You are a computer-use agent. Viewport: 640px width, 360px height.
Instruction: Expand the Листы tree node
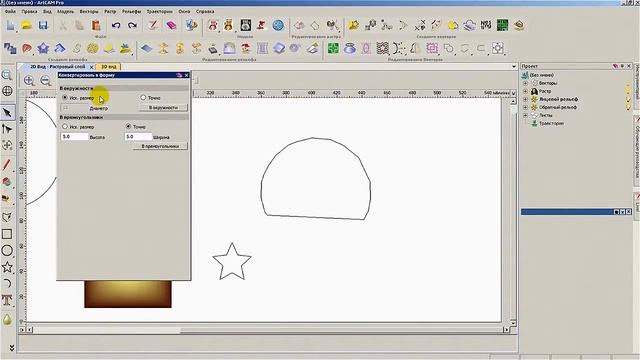pos(526,116)
